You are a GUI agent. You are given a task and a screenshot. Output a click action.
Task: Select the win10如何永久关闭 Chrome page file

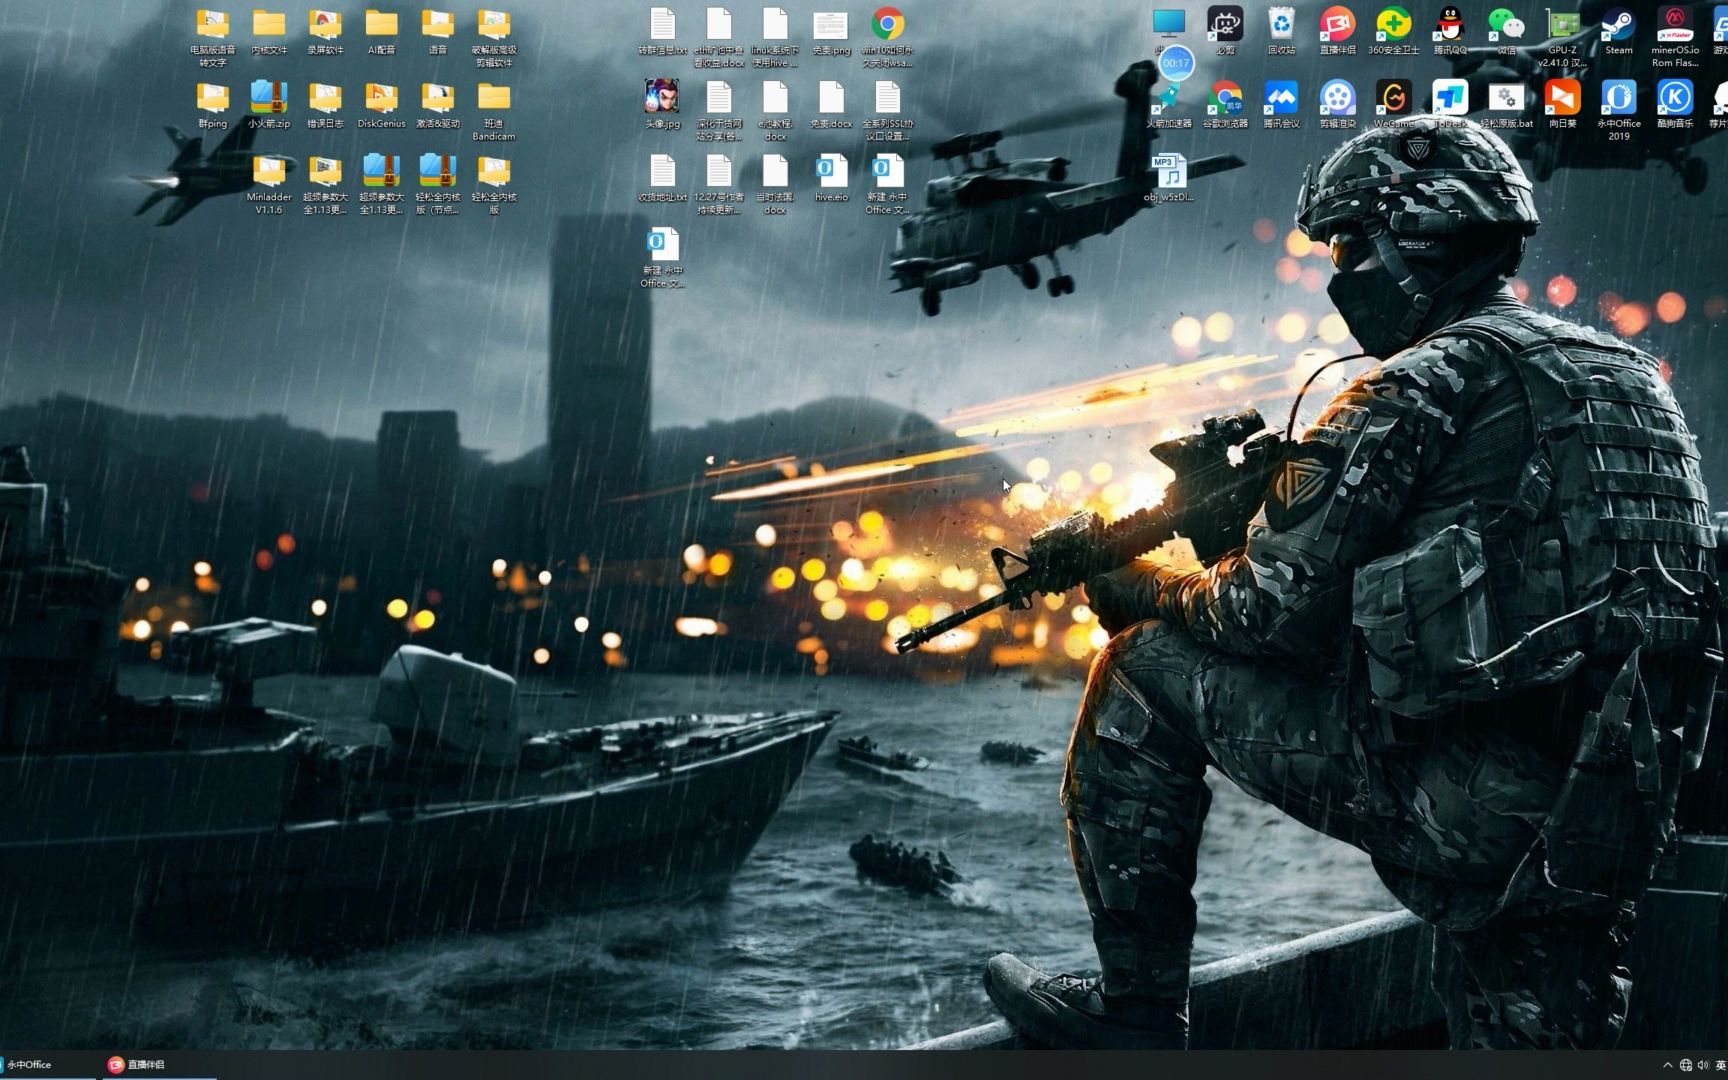point(887,37)
